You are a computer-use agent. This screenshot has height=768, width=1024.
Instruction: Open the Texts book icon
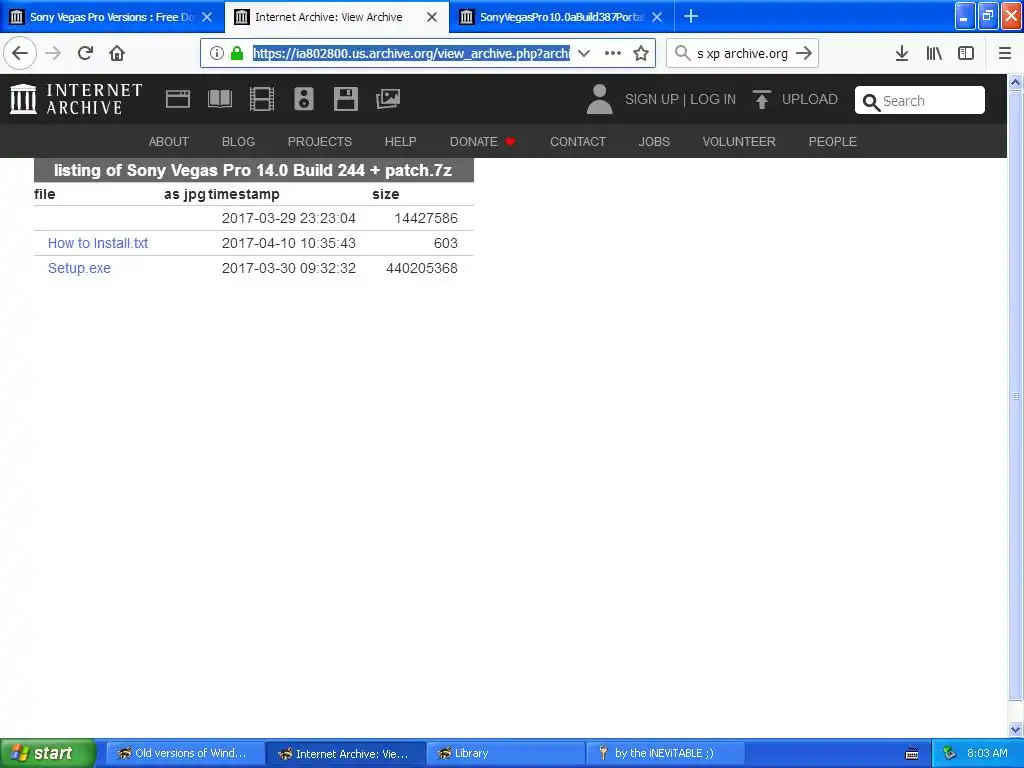coord(219,99)
